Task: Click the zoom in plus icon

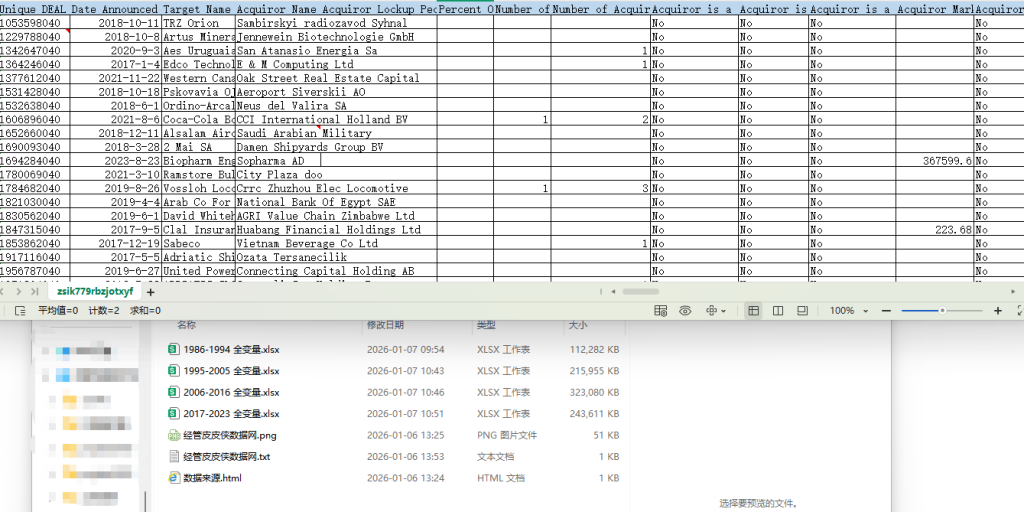Action: coord(998,311)
